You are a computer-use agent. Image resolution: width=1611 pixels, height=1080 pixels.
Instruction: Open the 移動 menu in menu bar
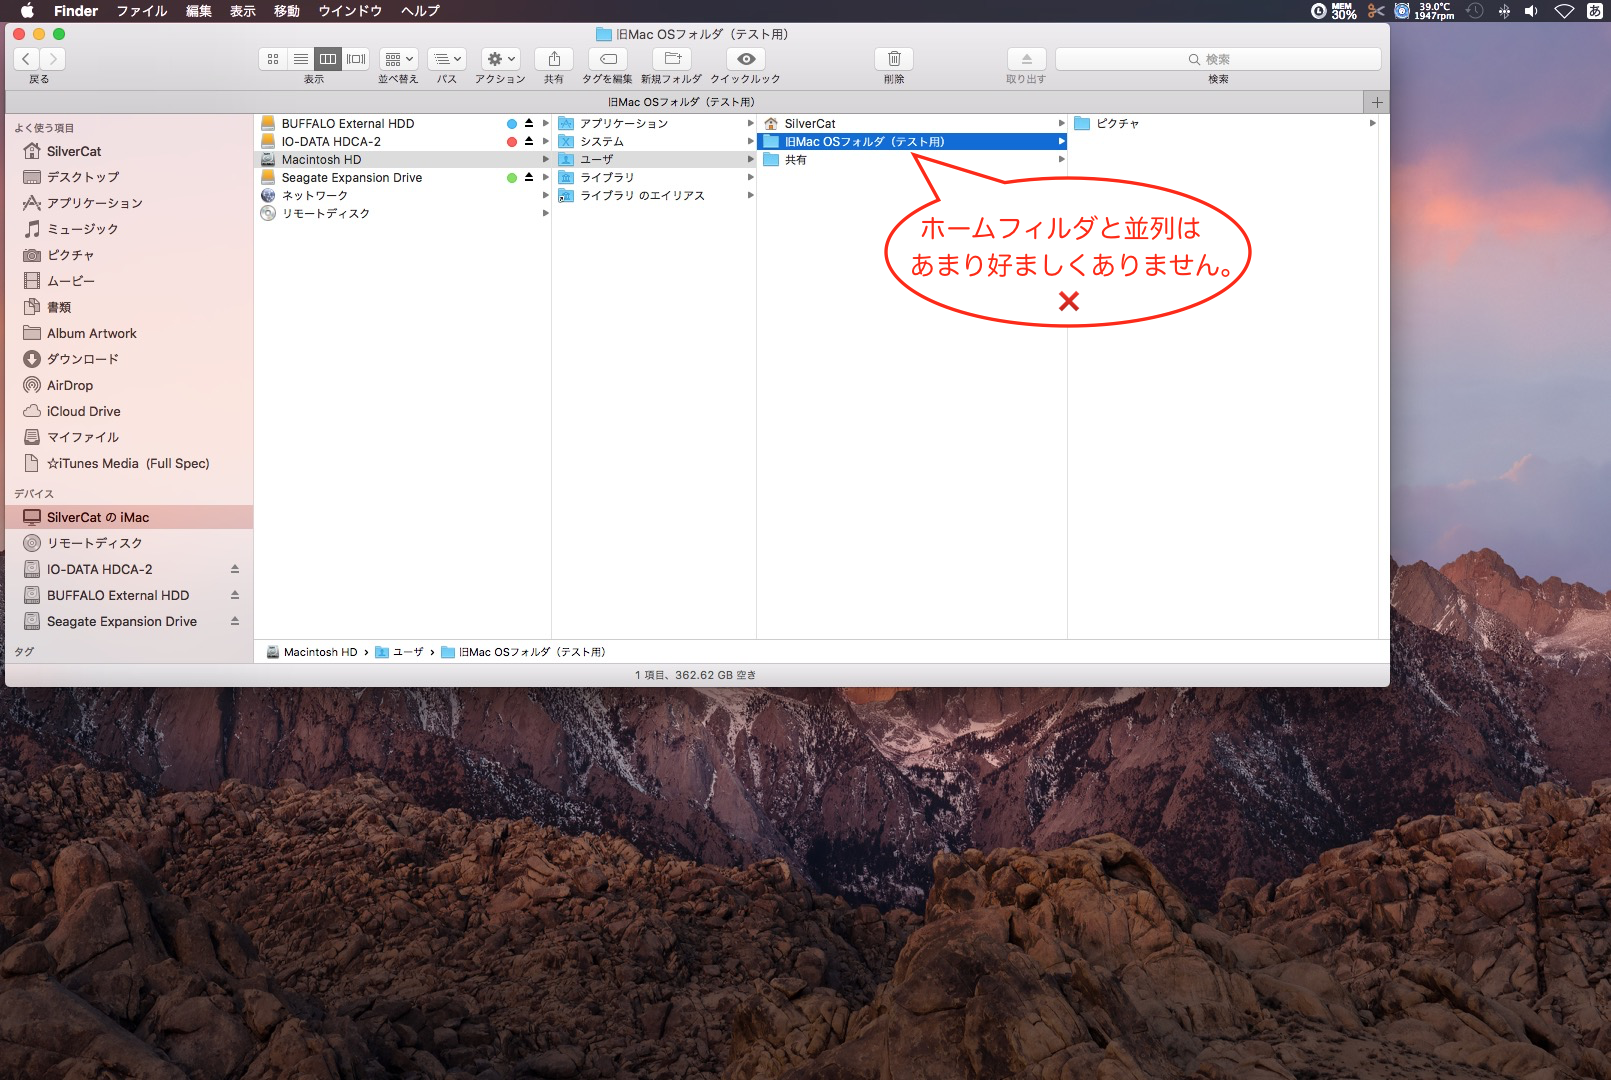point(287,11)
